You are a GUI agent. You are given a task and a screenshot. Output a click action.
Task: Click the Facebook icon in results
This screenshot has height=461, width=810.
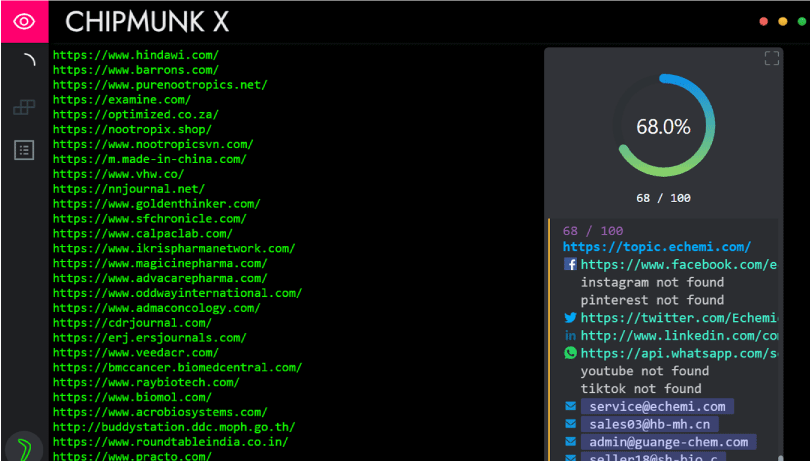[x=570, y=265]
